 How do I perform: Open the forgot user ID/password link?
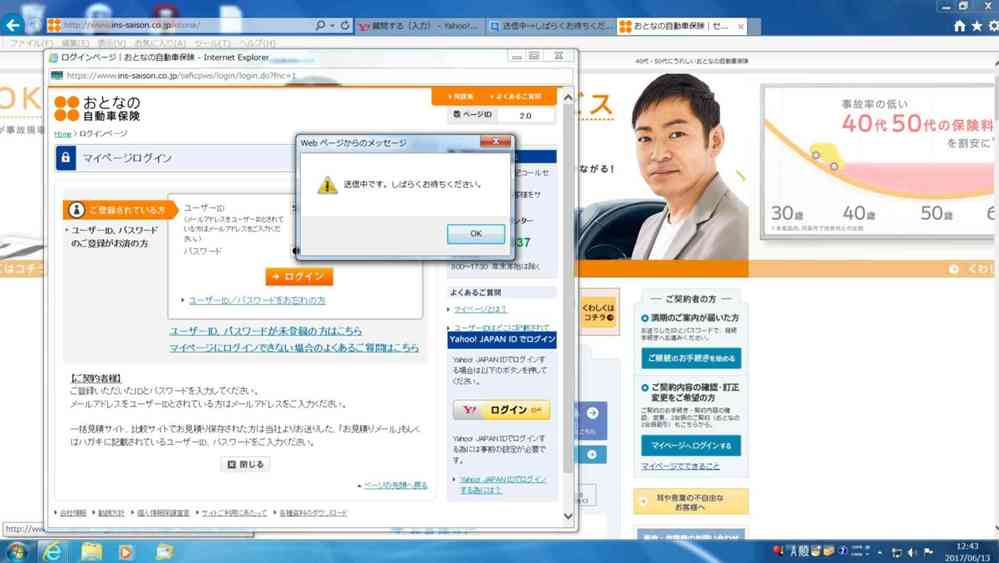(x=257, y=300)
